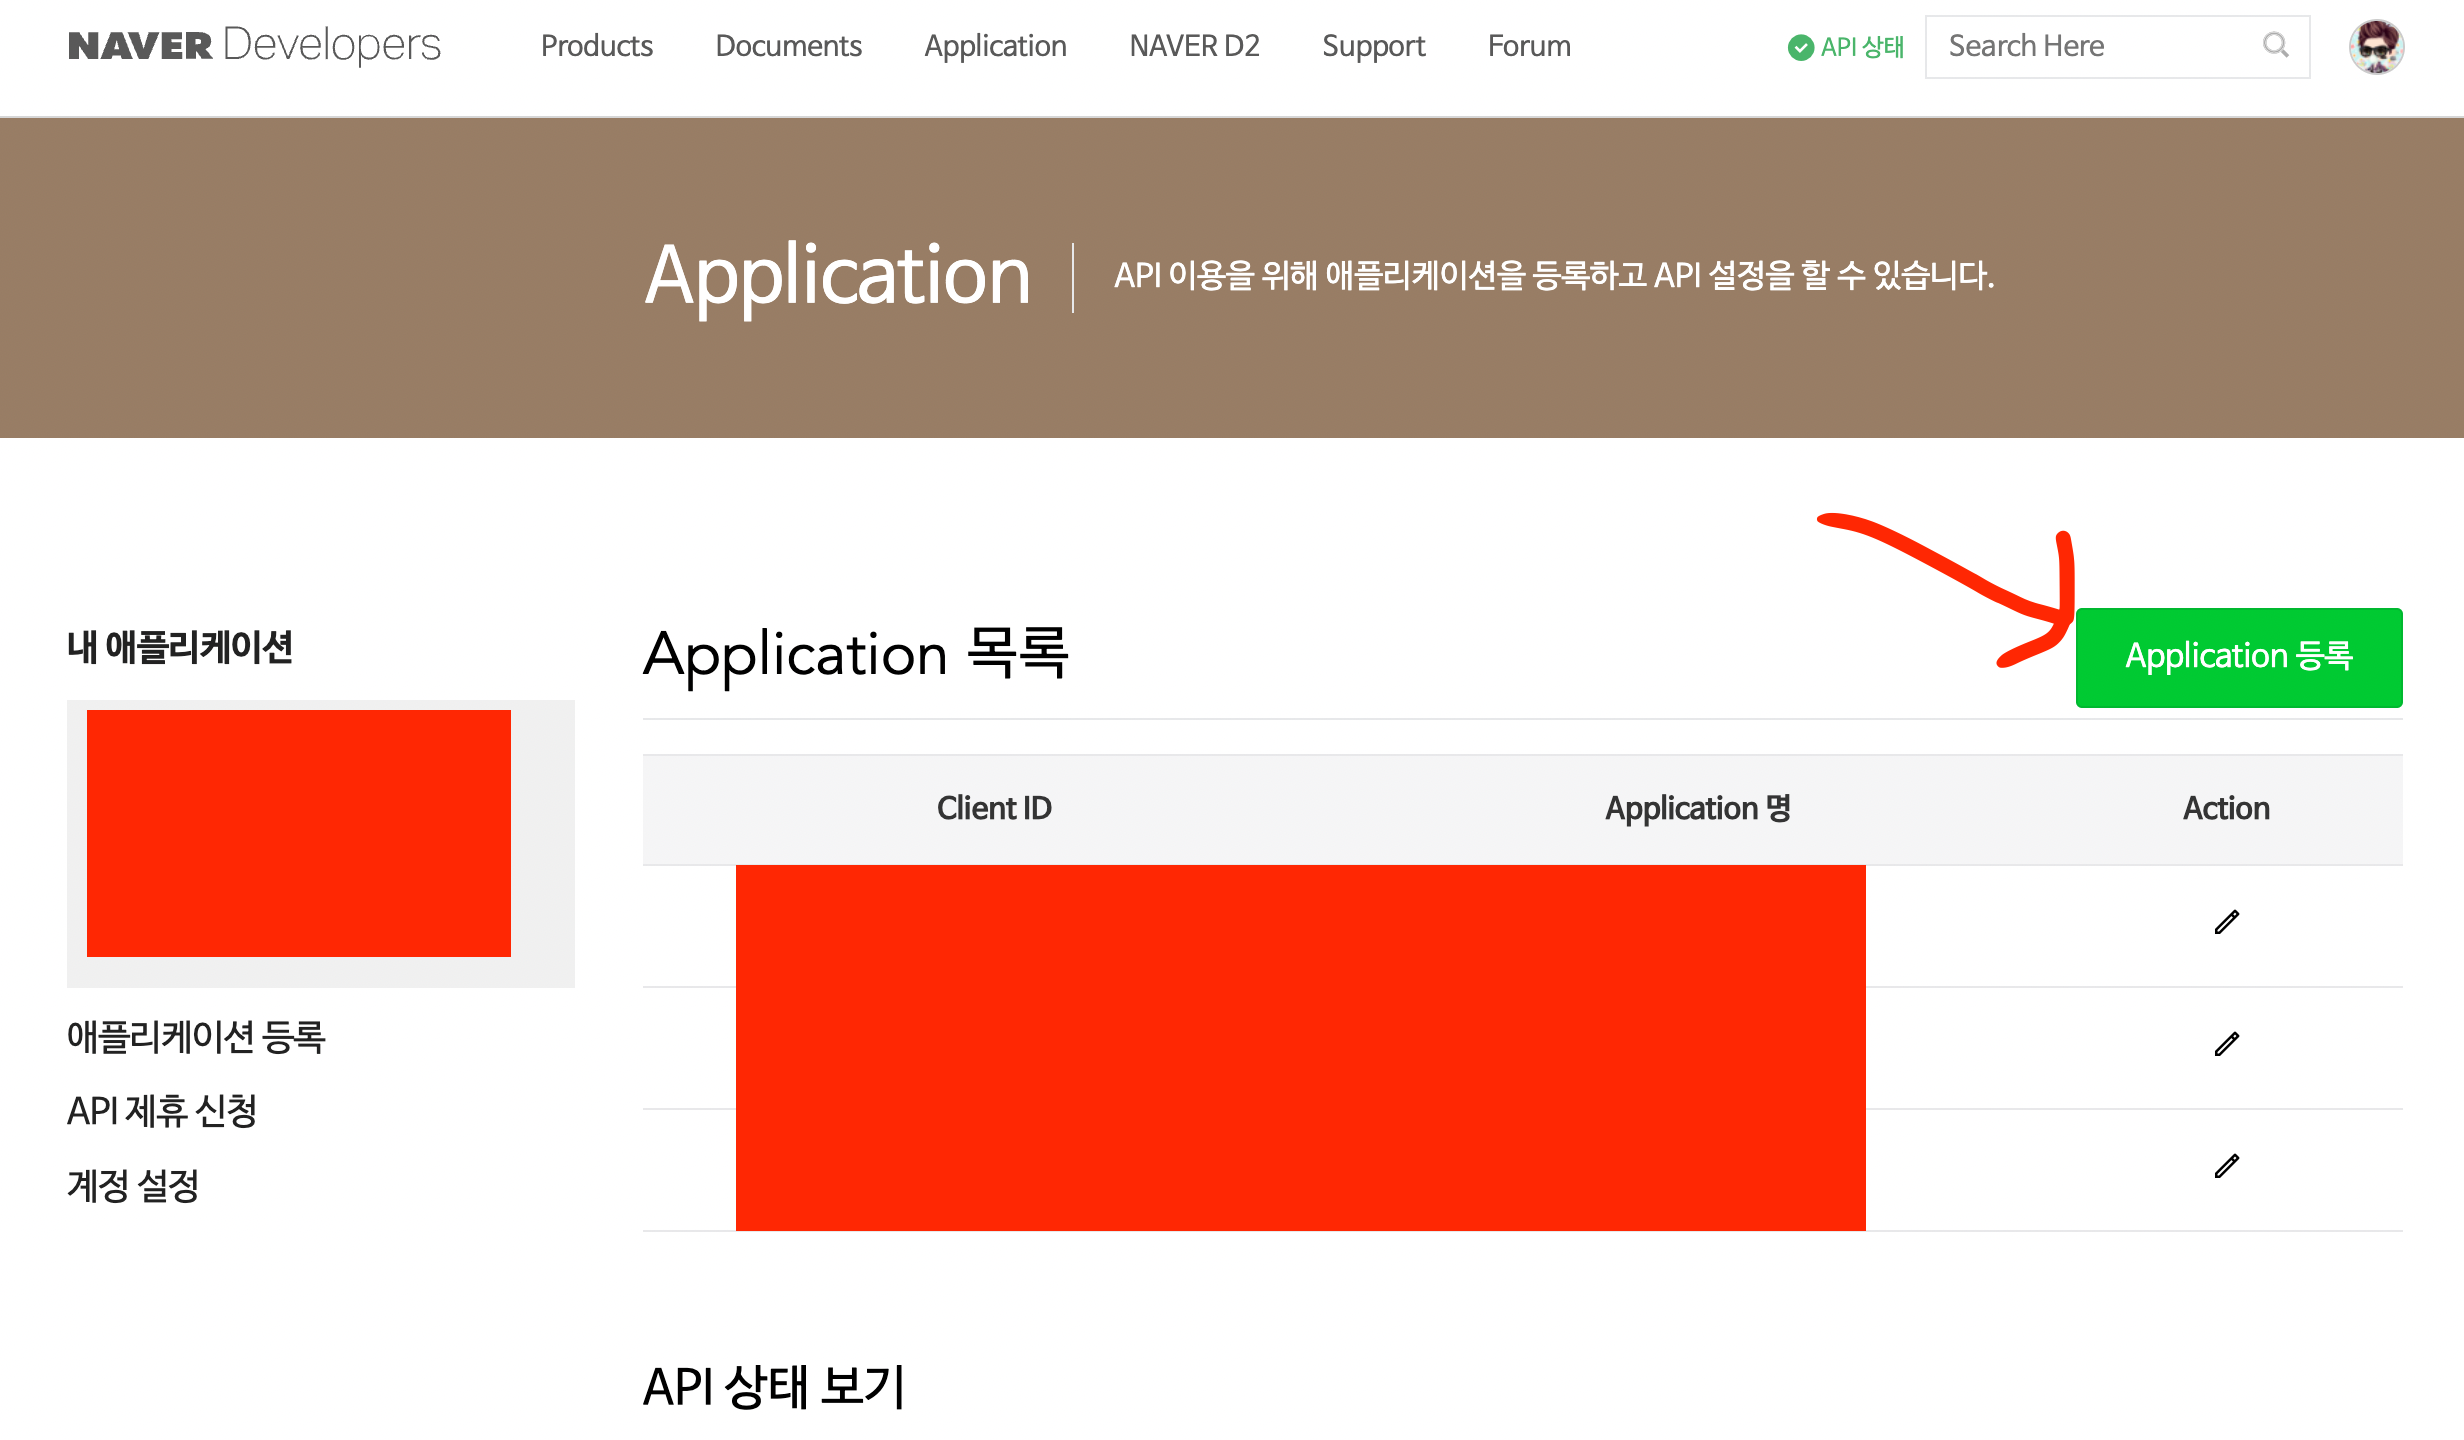Go to Application in the top nav
This screenshot has width=2464, height=1440.
(x=995, y=46)
